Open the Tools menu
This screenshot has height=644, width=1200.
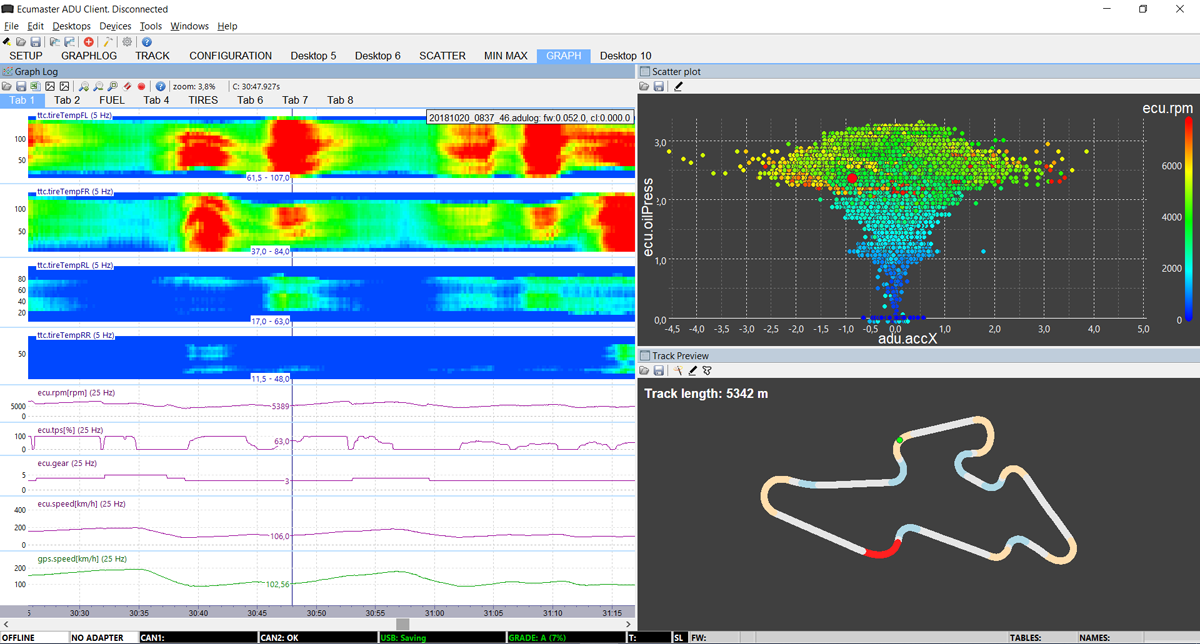point(150,26)
